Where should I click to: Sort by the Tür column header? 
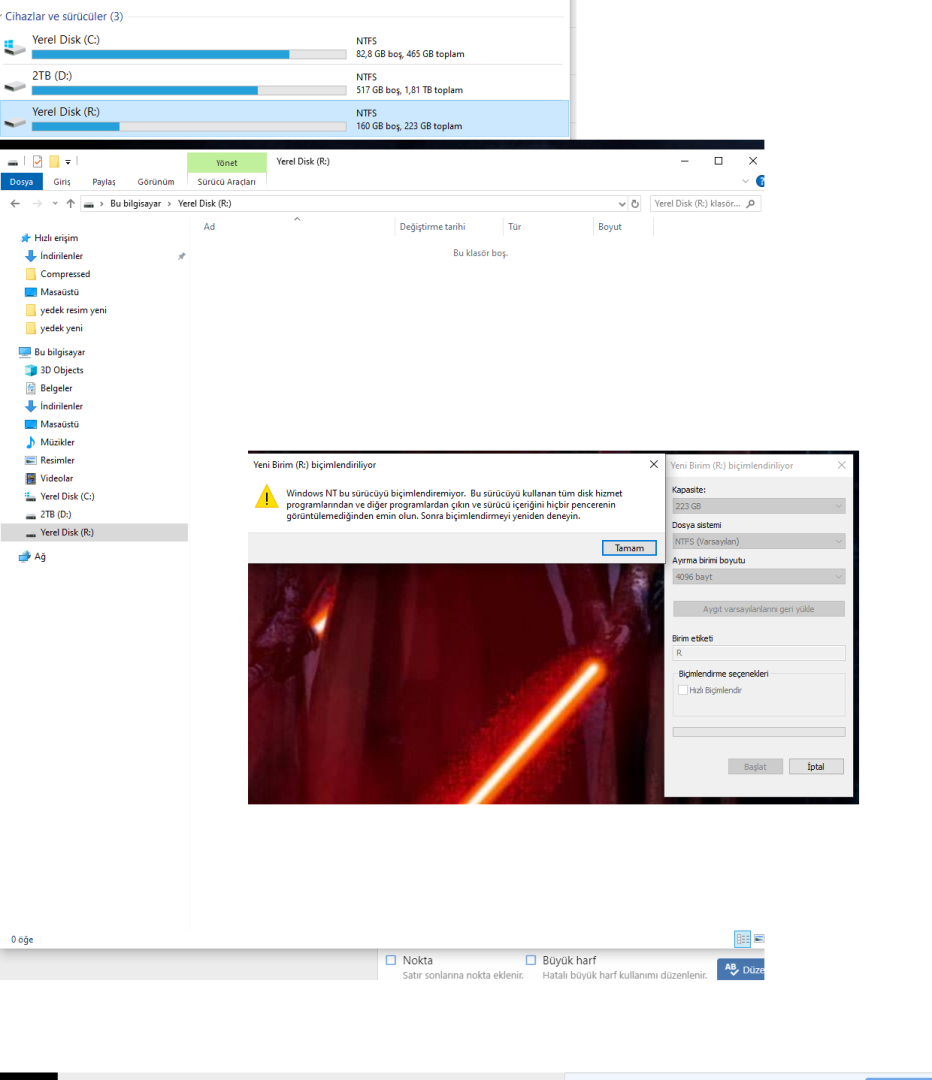[515, 227]
